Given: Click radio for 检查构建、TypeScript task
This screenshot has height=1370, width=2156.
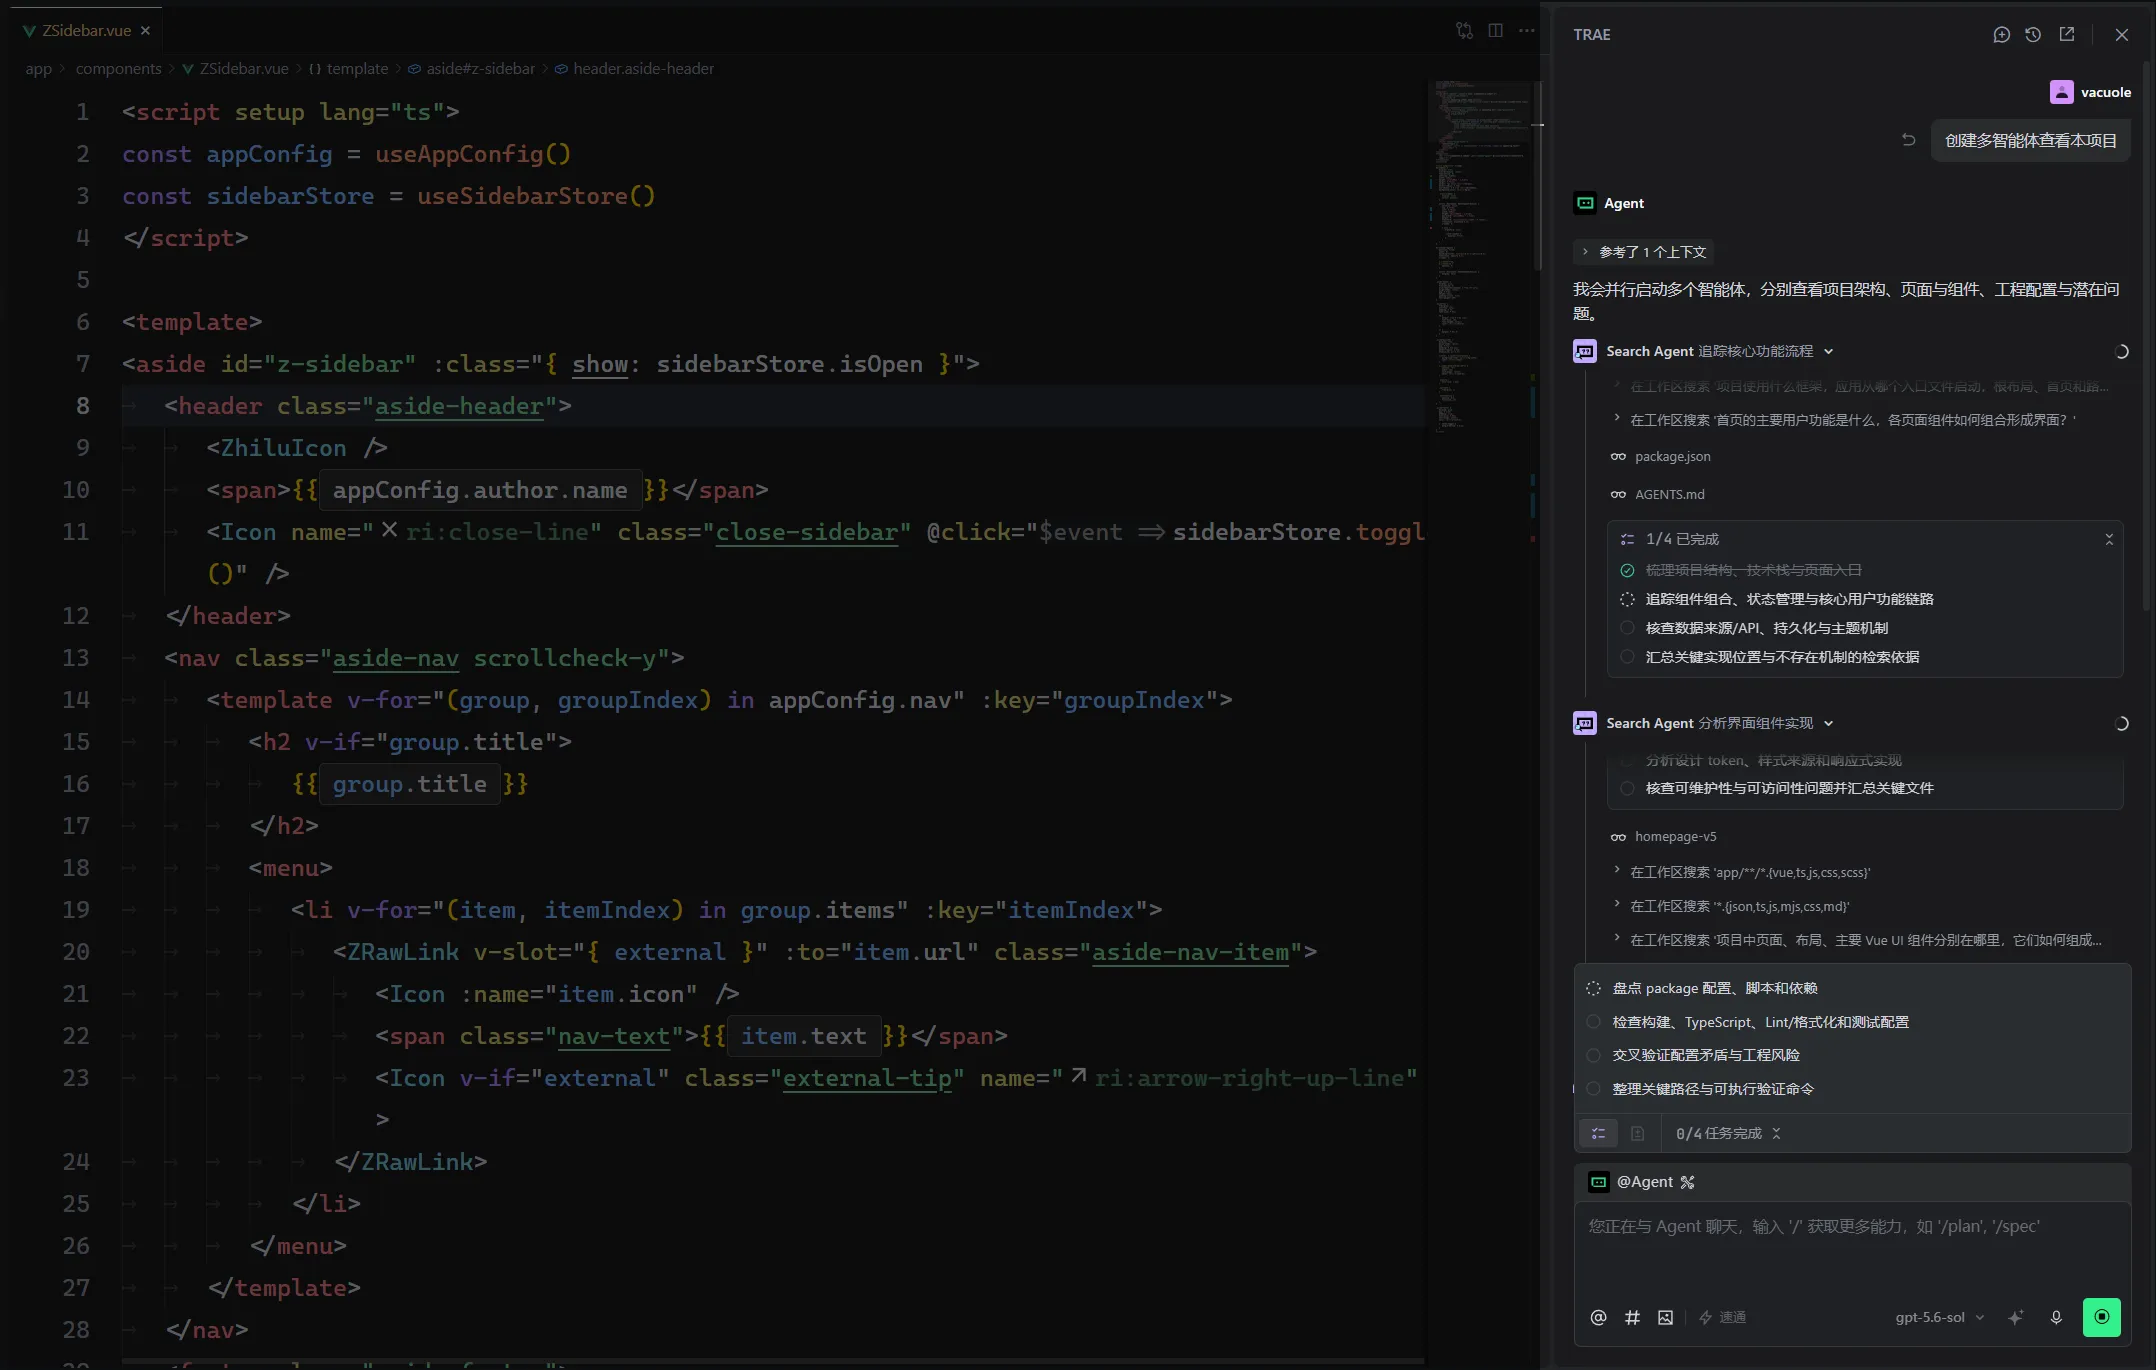Looking at the screenshot, I should [x=1593, y=1022].
